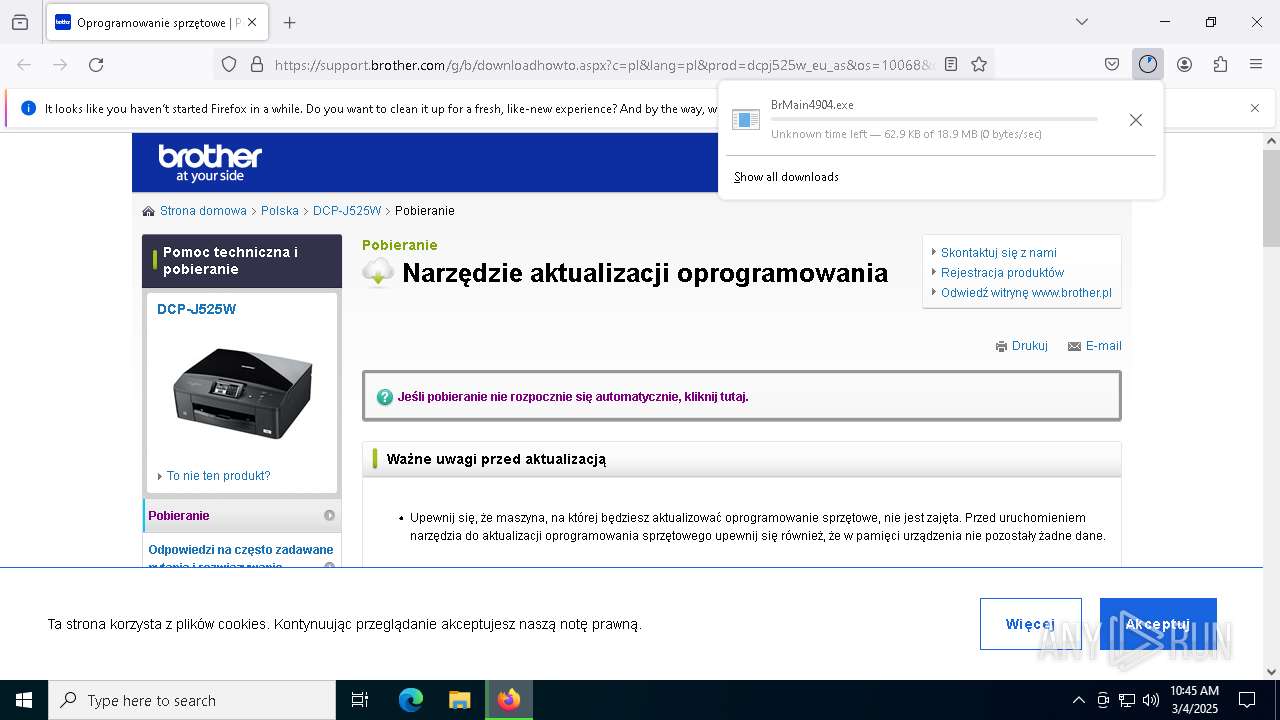Click scrollbar down arrow

pos(1271,672)
